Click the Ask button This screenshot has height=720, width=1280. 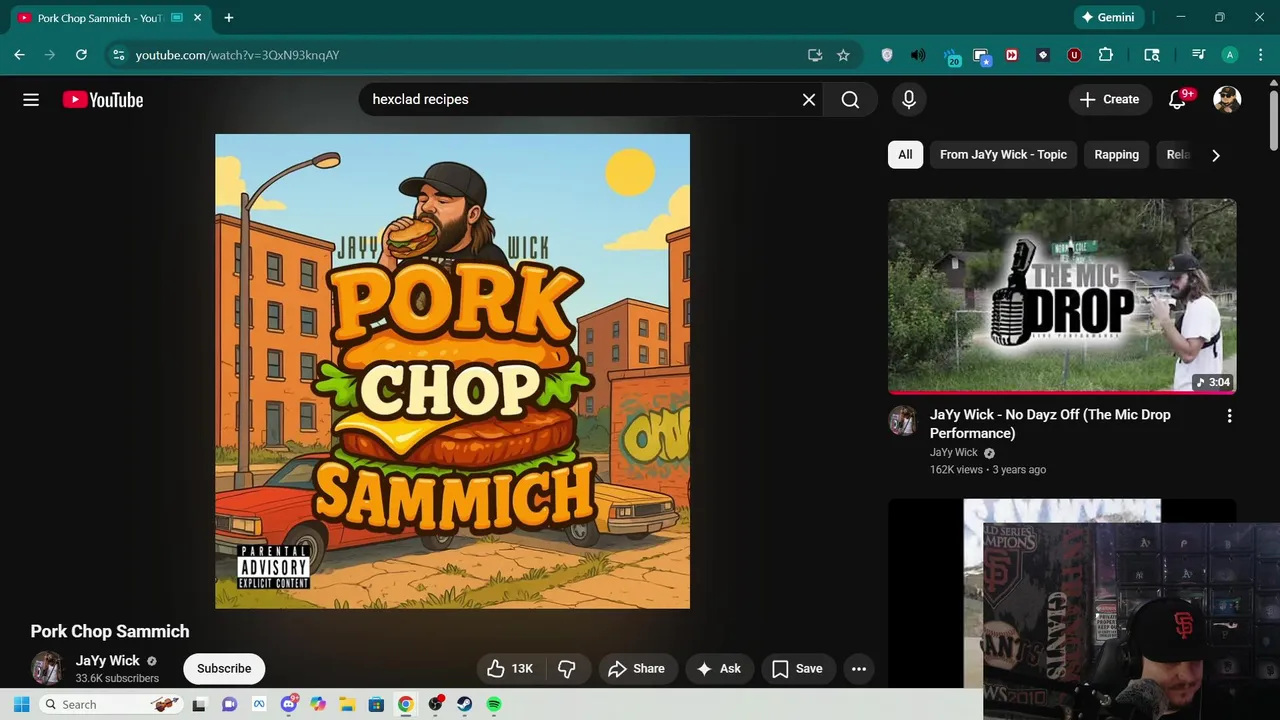pos(719,669)
